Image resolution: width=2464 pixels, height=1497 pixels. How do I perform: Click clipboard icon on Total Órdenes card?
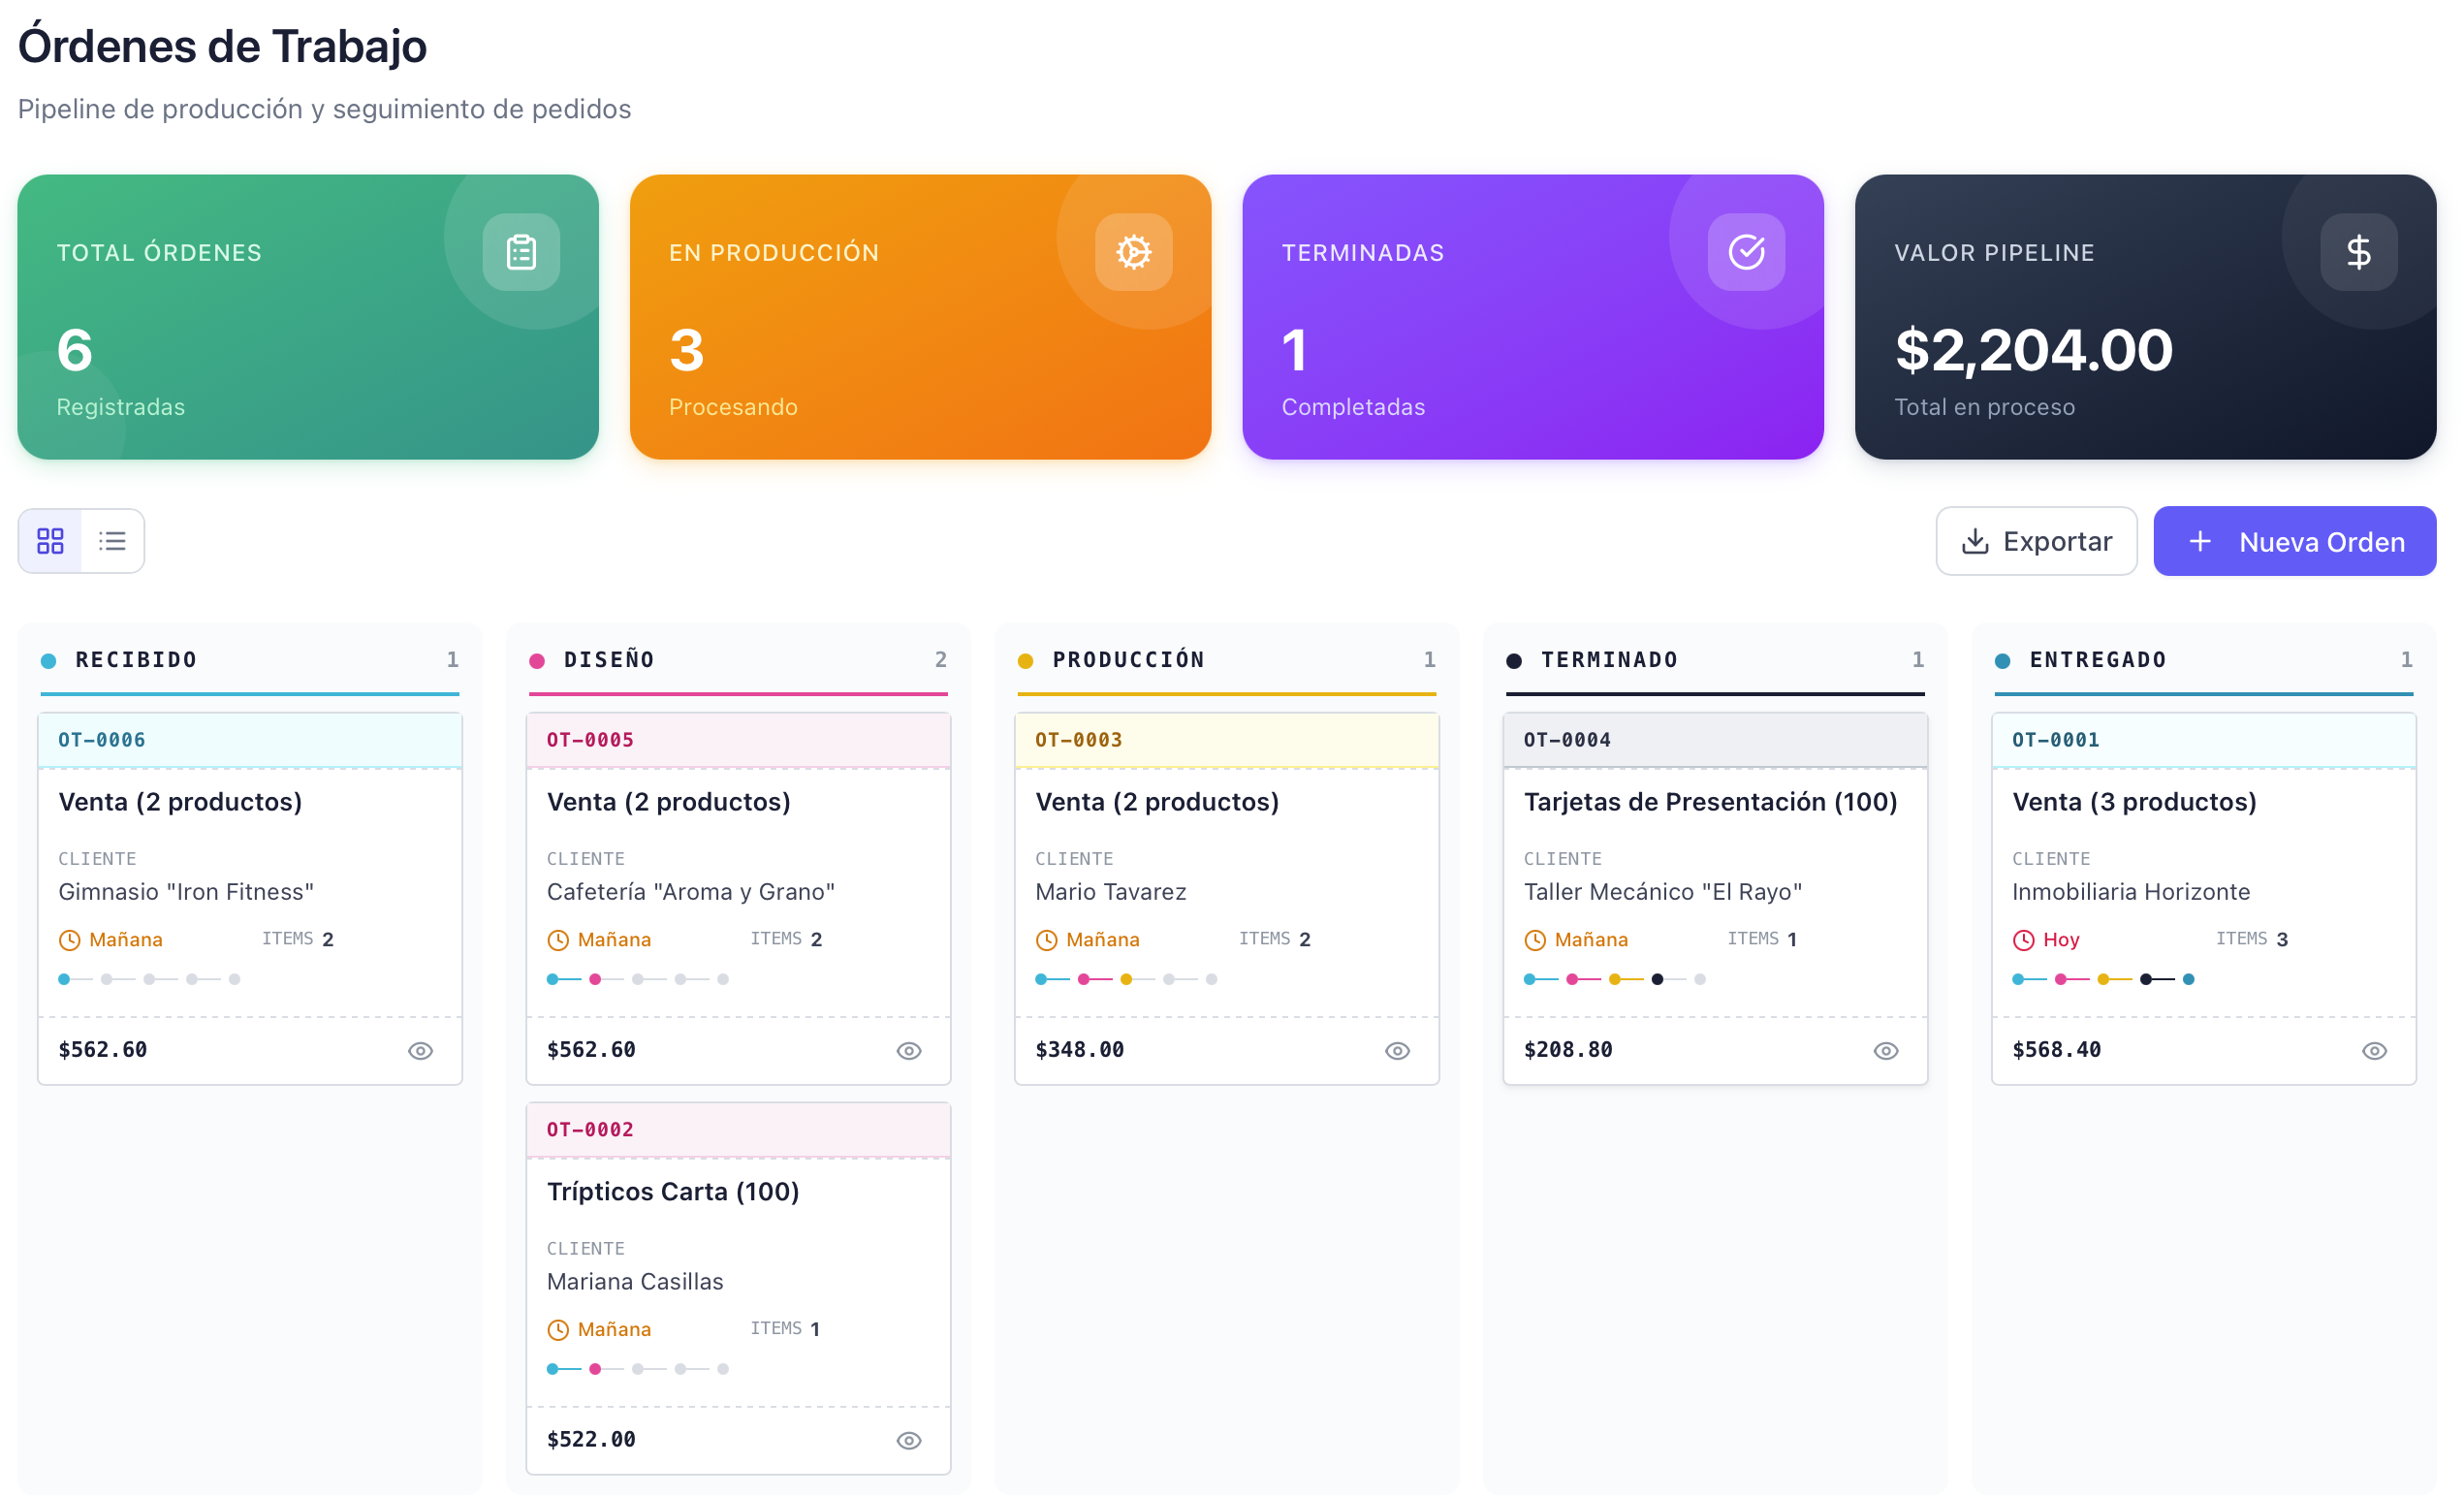click(x=521, y=252)
